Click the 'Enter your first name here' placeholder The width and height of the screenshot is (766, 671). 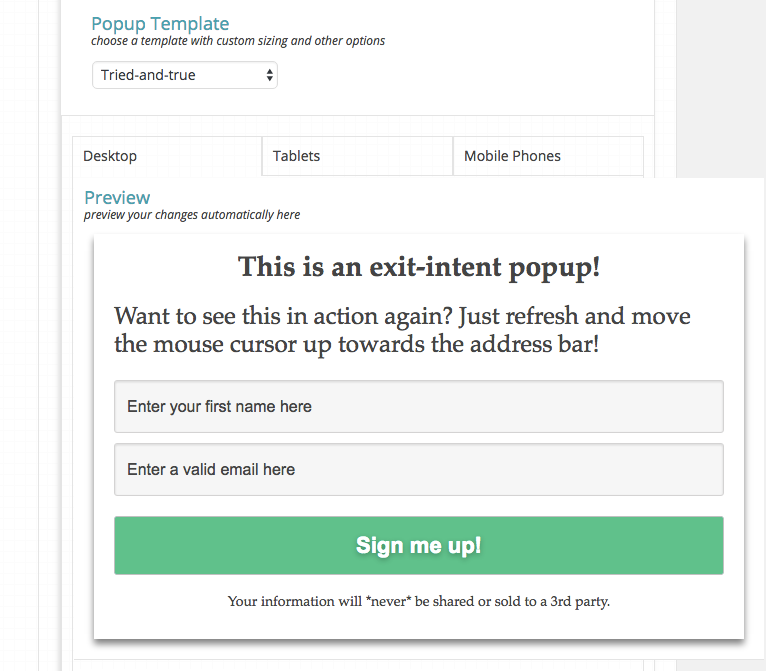tap(219, 406)
